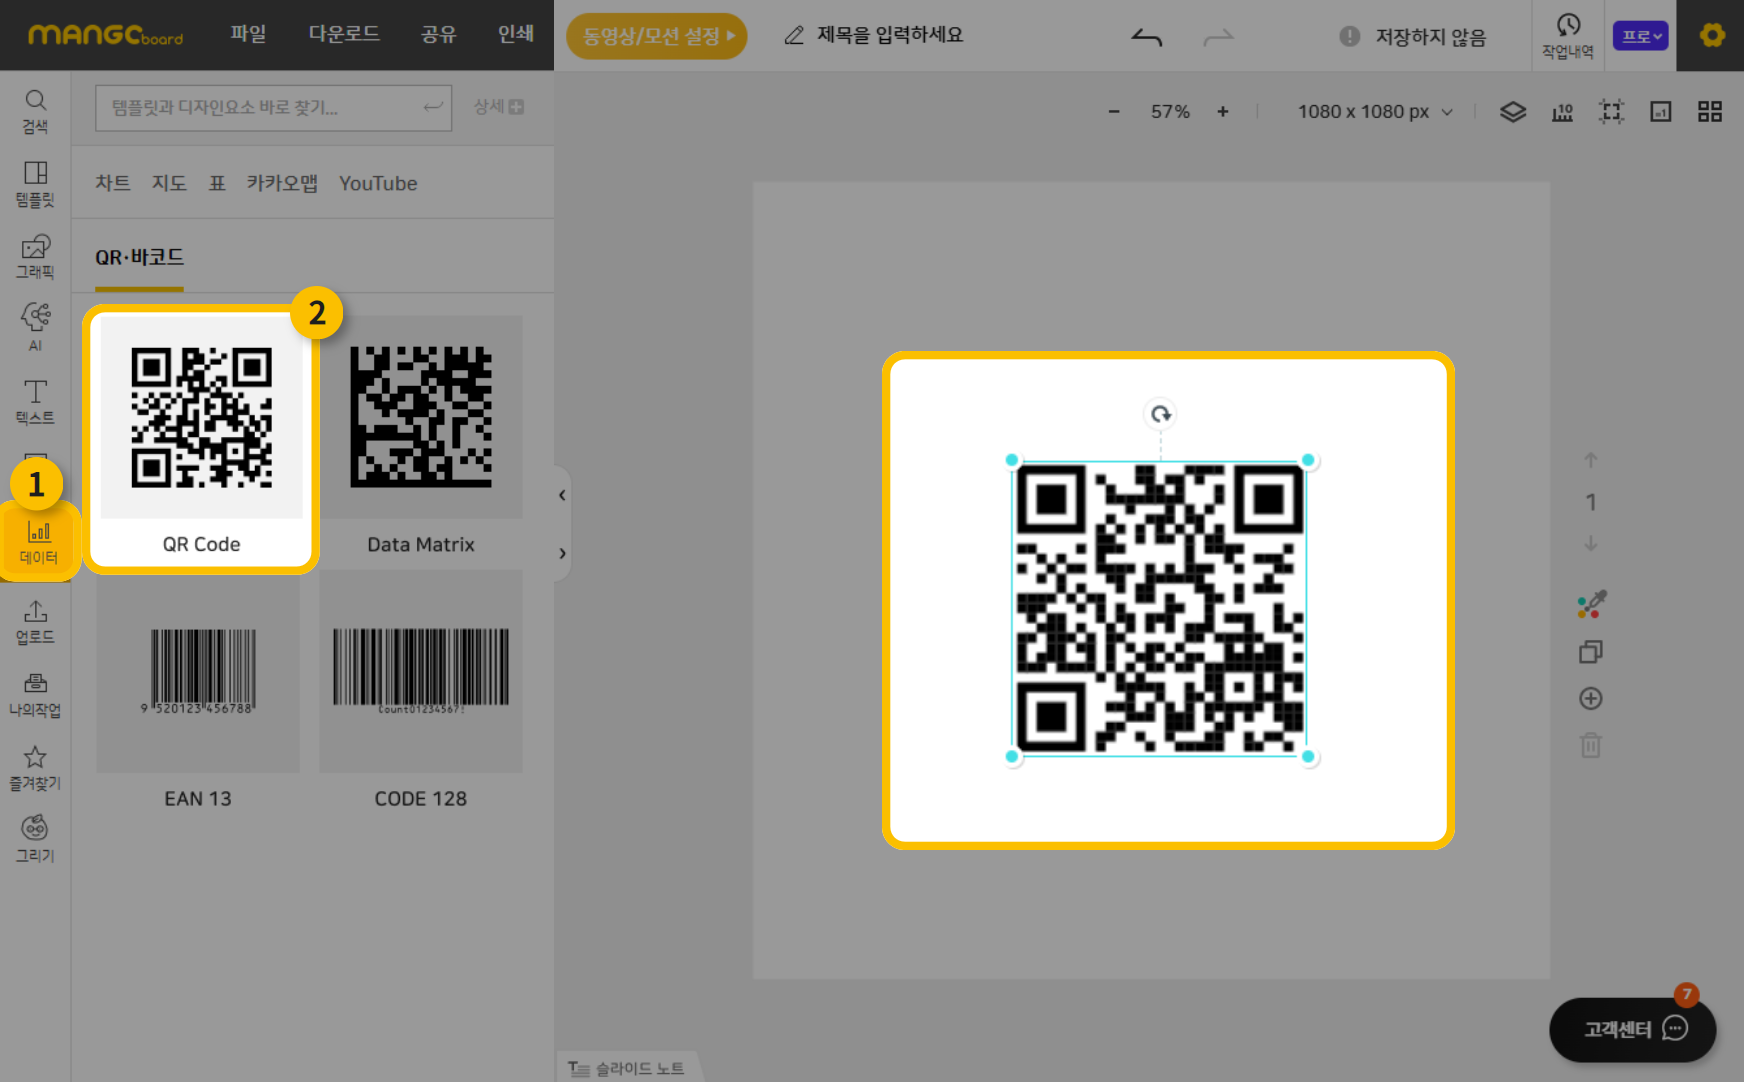The width and height of the screenshot is (1744, 1082).
Task: Open the AI tools sidebar icon
Action: [35, 327]
